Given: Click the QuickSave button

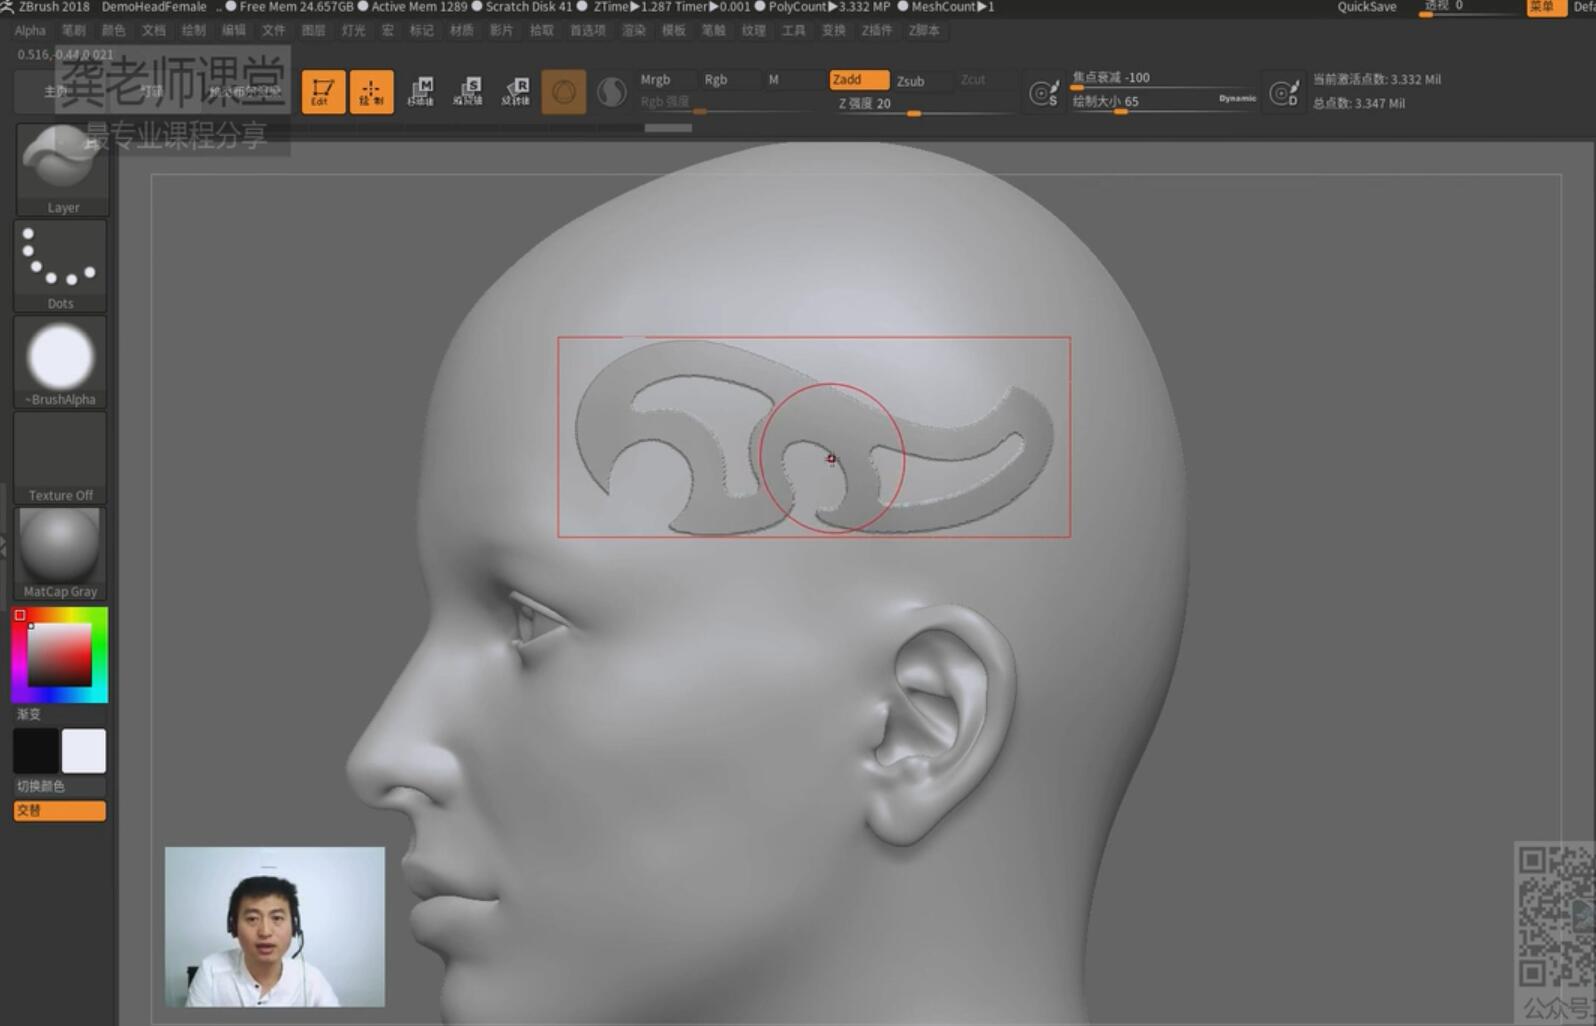Looking at the screenshot, I should point(1366,7).
